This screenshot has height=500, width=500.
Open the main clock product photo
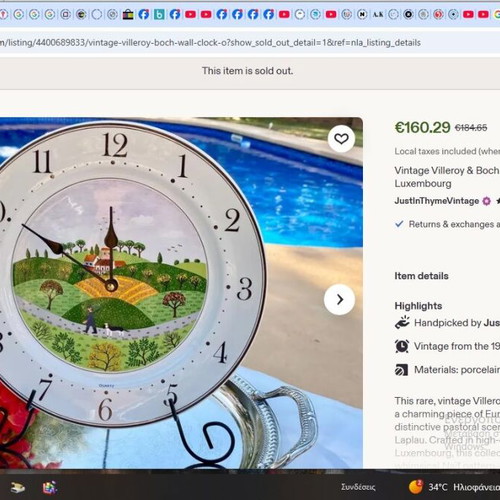point(181,293)
